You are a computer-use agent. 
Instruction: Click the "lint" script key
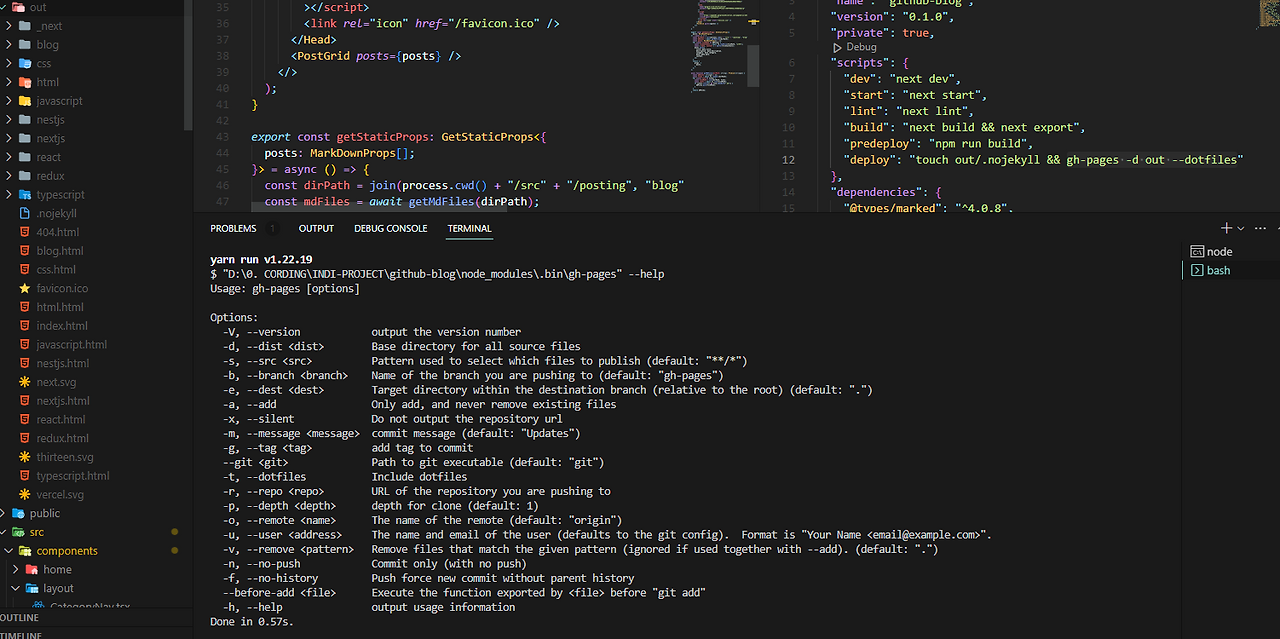pos(863,112)
